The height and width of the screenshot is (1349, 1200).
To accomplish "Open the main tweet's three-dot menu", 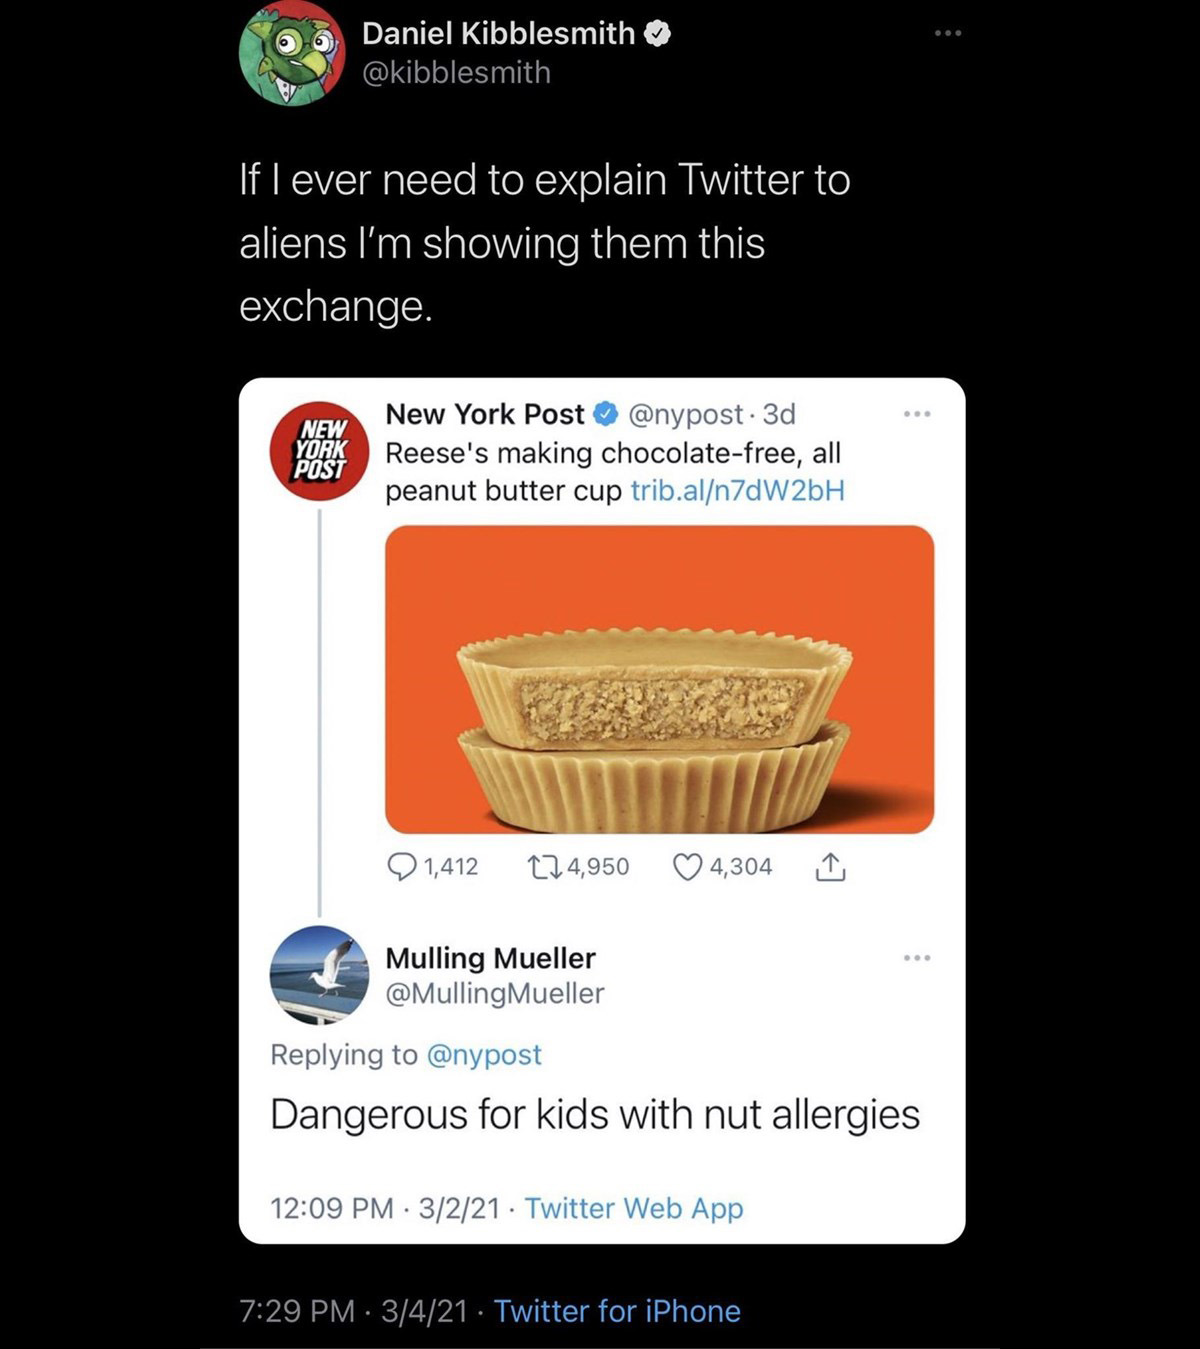I will point(947,35).
